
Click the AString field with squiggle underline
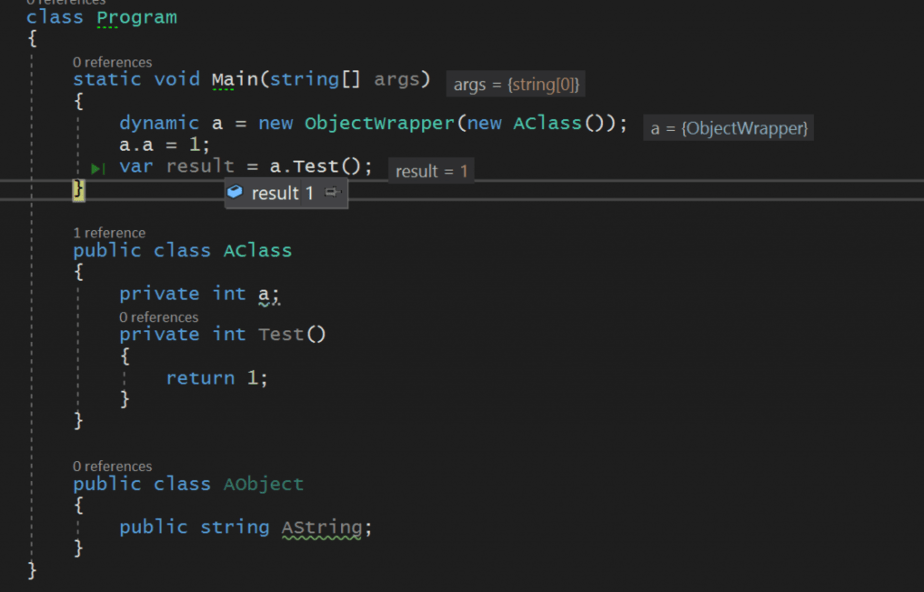coord(322,527)
